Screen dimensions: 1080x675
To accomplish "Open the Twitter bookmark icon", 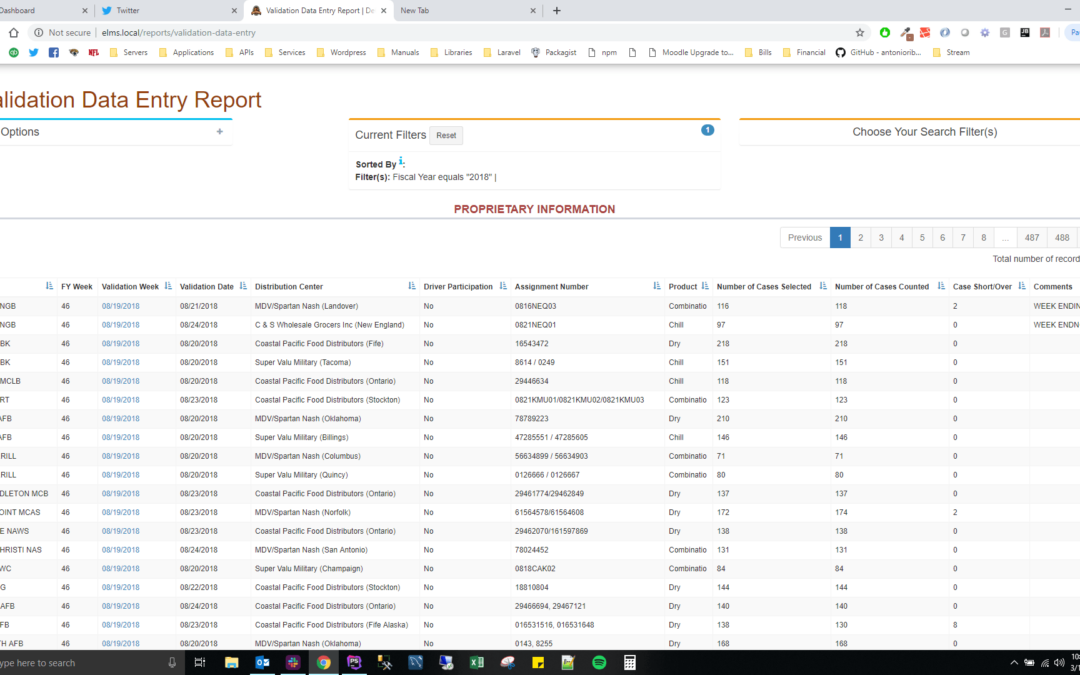I will point(34,52).
